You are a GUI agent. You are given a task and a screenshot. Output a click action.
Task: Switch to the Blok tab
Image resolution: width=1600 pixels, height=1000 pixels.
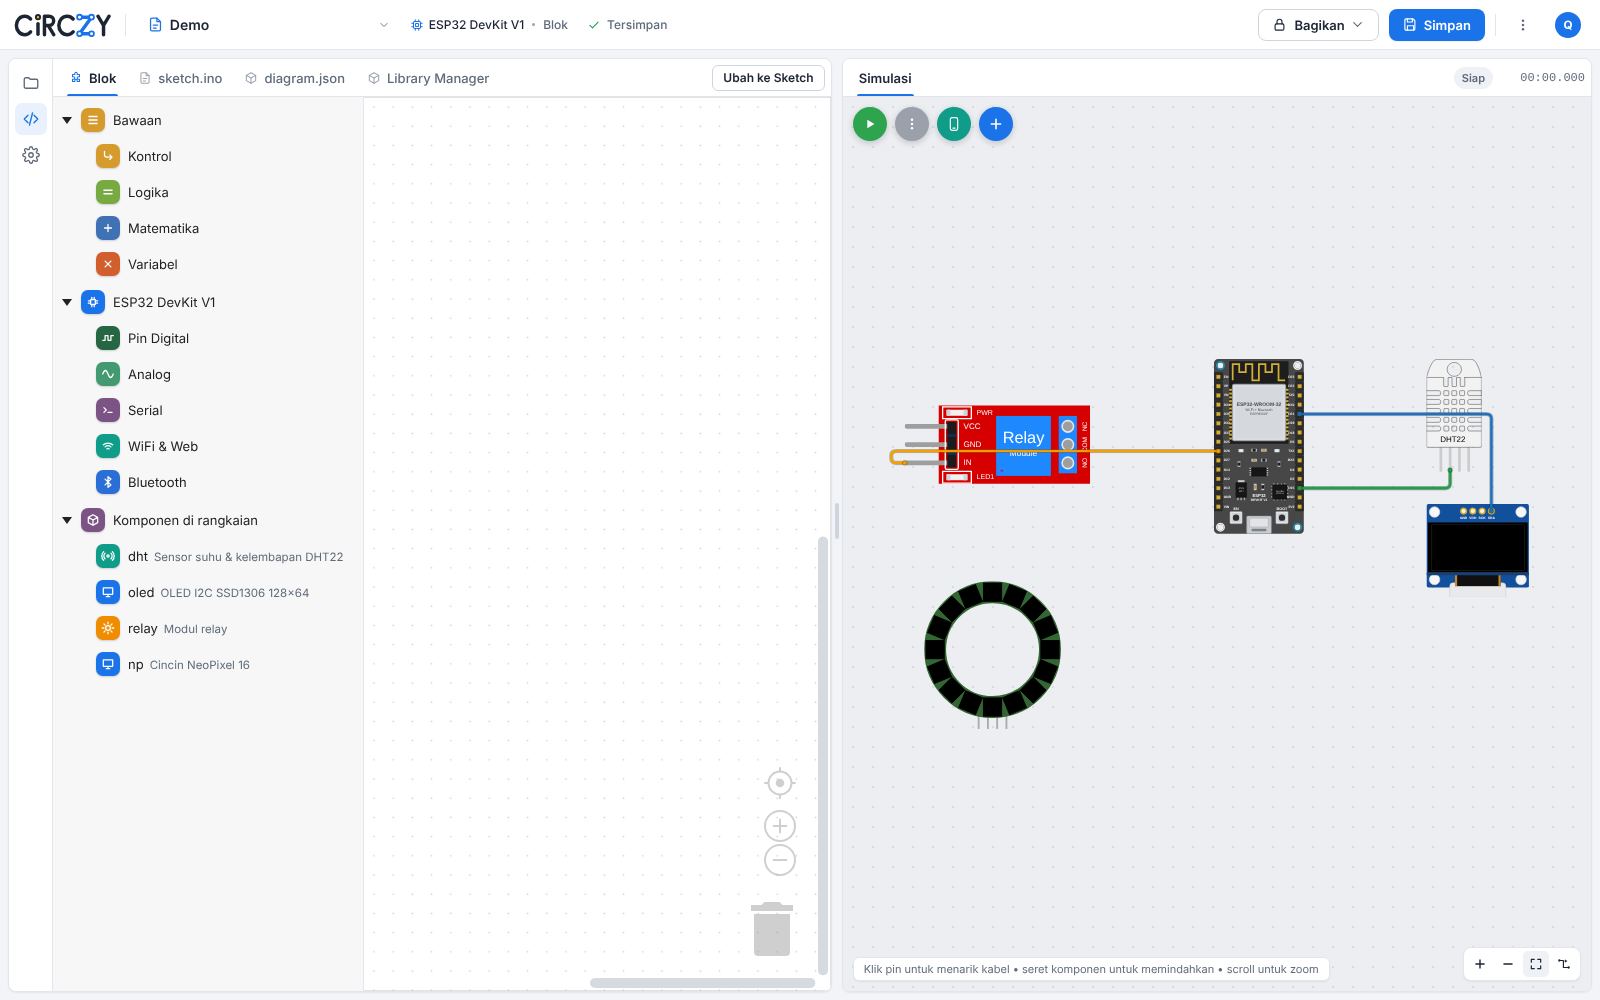coord(93,78)
